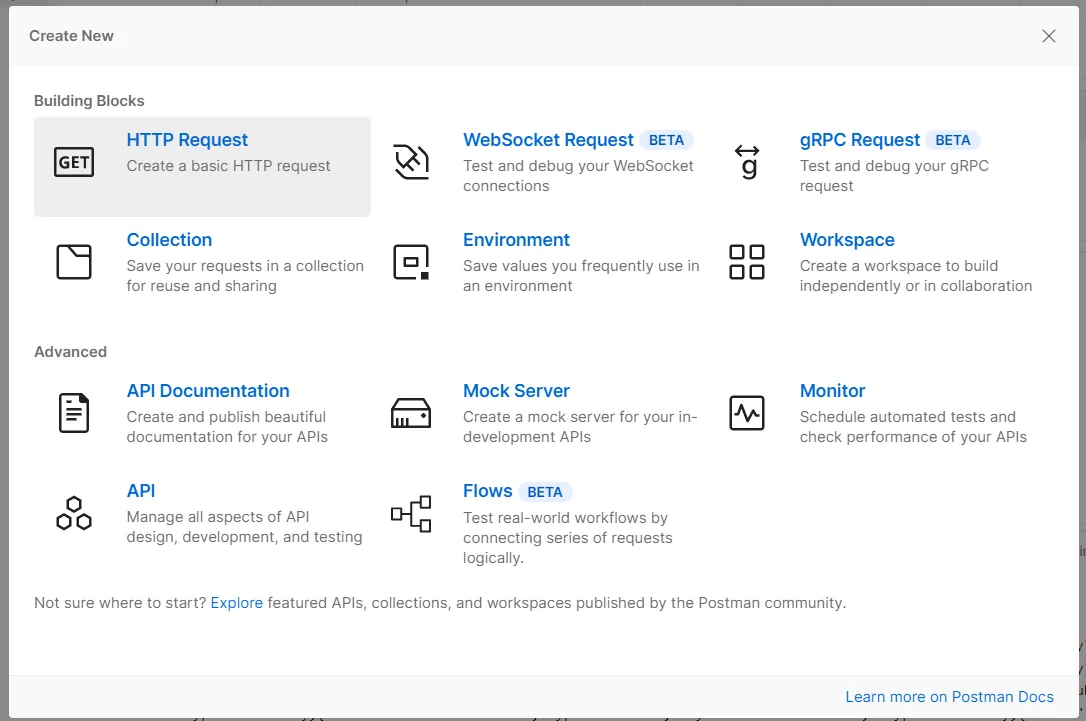Click 'Create a workspace to build' description
This screenshot has width=1086, height=721.
(x=916, y=276)
